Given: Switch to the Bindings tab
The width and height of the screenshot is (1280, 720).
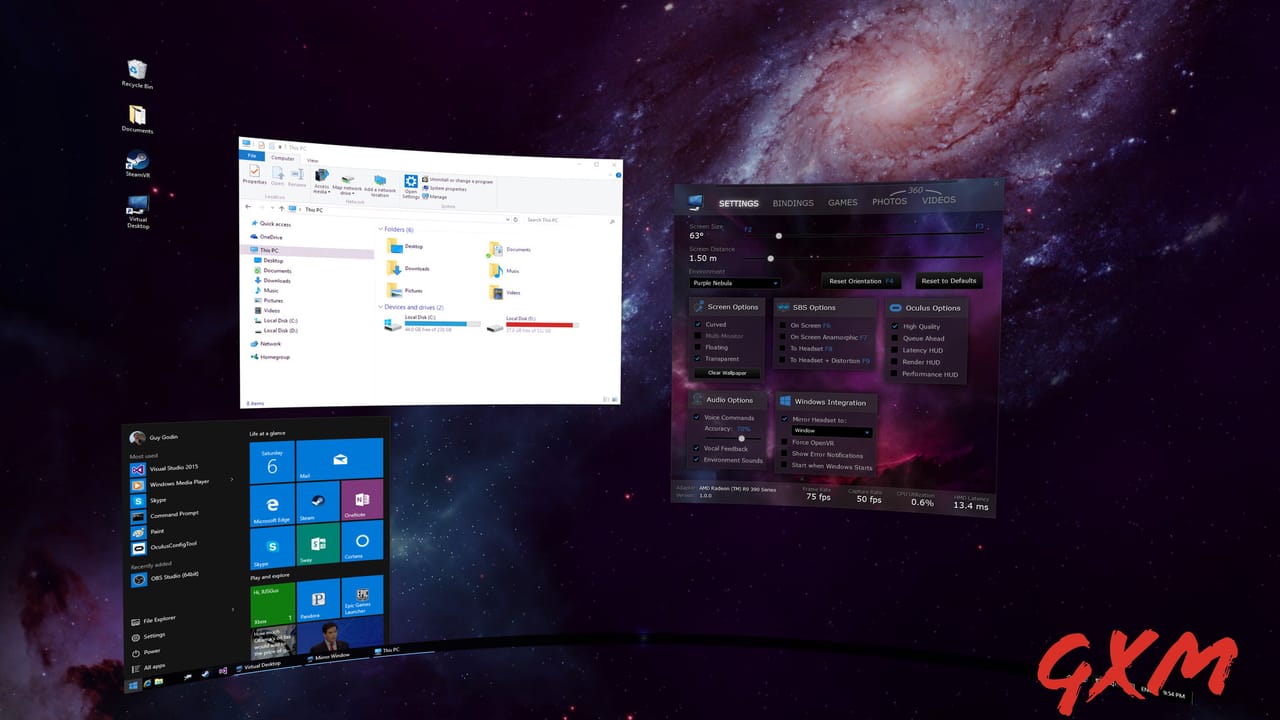Looking at the screenshot, I should pos(793,203).
